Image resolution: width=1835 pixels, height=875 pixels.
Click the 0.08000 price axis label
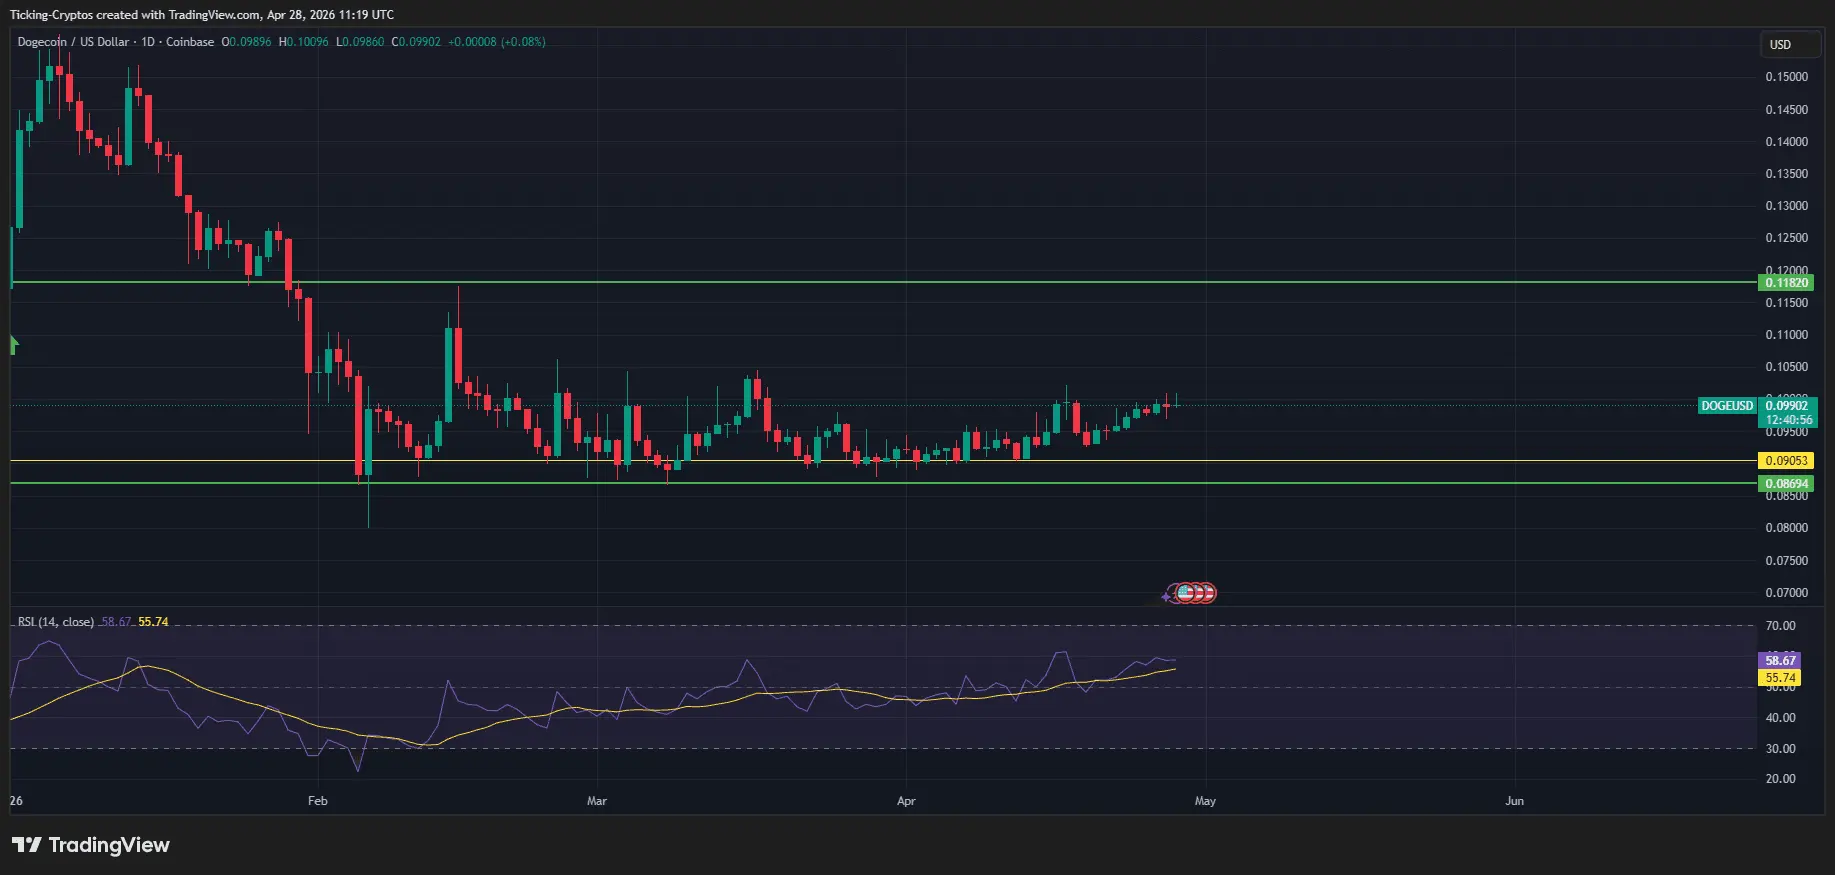1786,528
